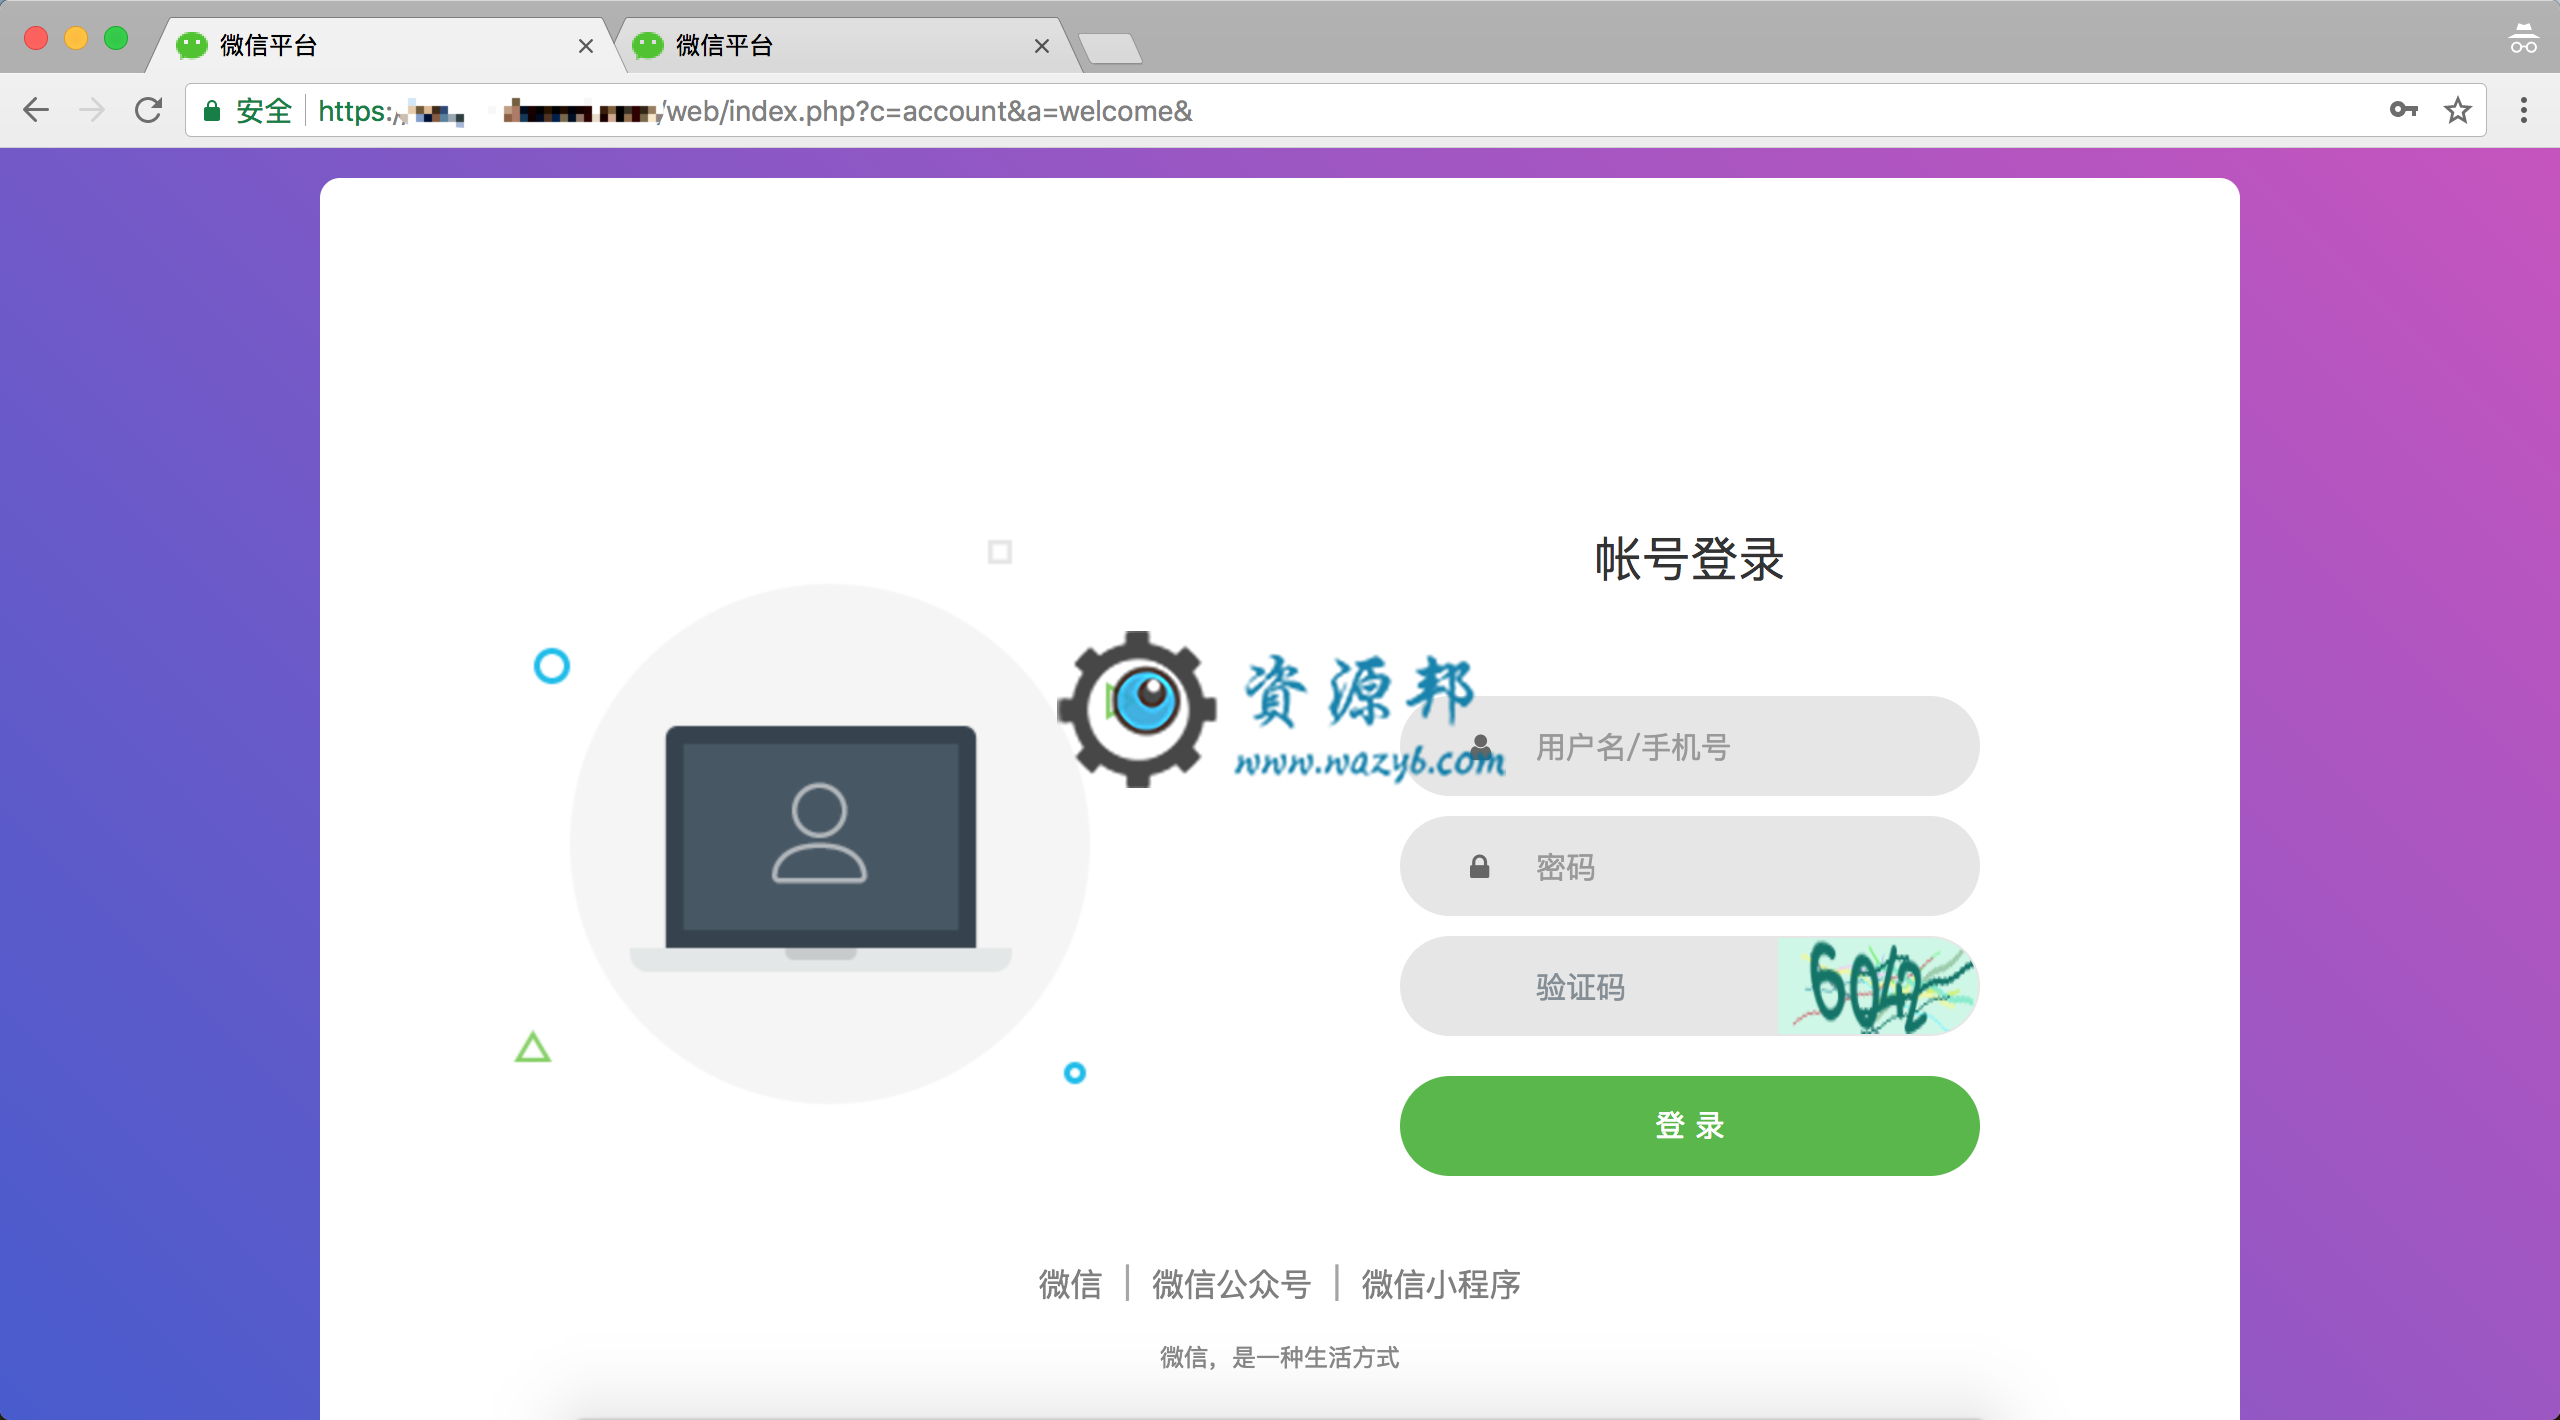Click the 微信，是一种生活方式 slogan text

(1280, 1357)
